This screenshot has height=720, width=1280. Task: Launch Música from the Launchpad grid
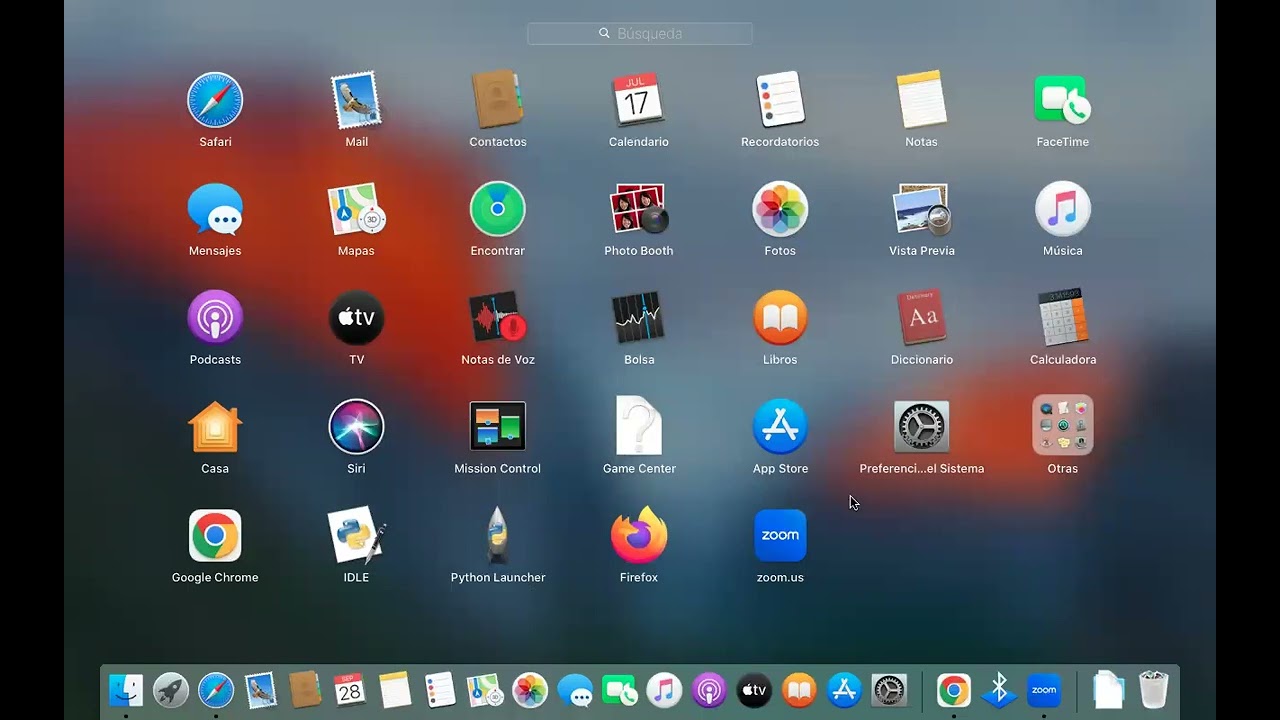(x=1062, y=209)
